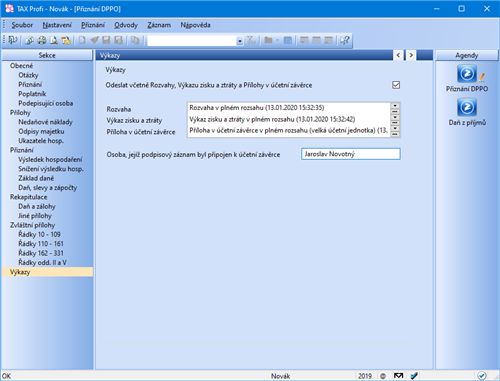Open the Nápověda menu
Image resolution: width=500 pixels, height=381 pixels.
(x=195, y=25)
